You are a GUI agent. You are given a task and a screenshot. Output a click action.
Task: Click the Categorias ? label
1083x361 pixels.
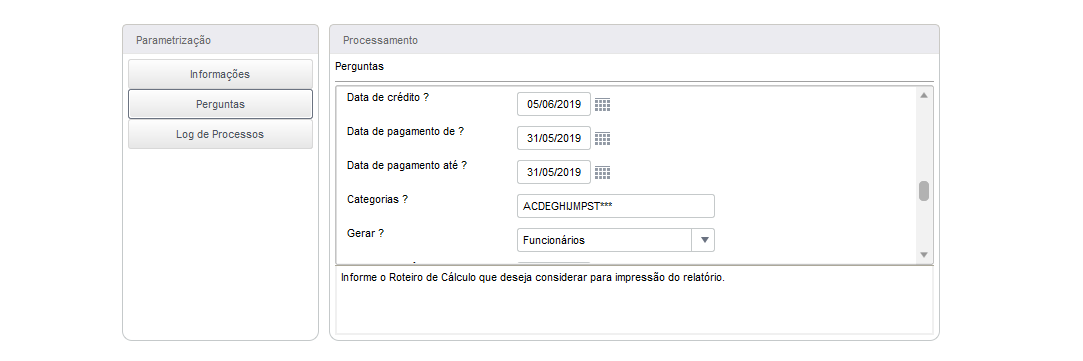pyautogui.click(x=377, y=199)
